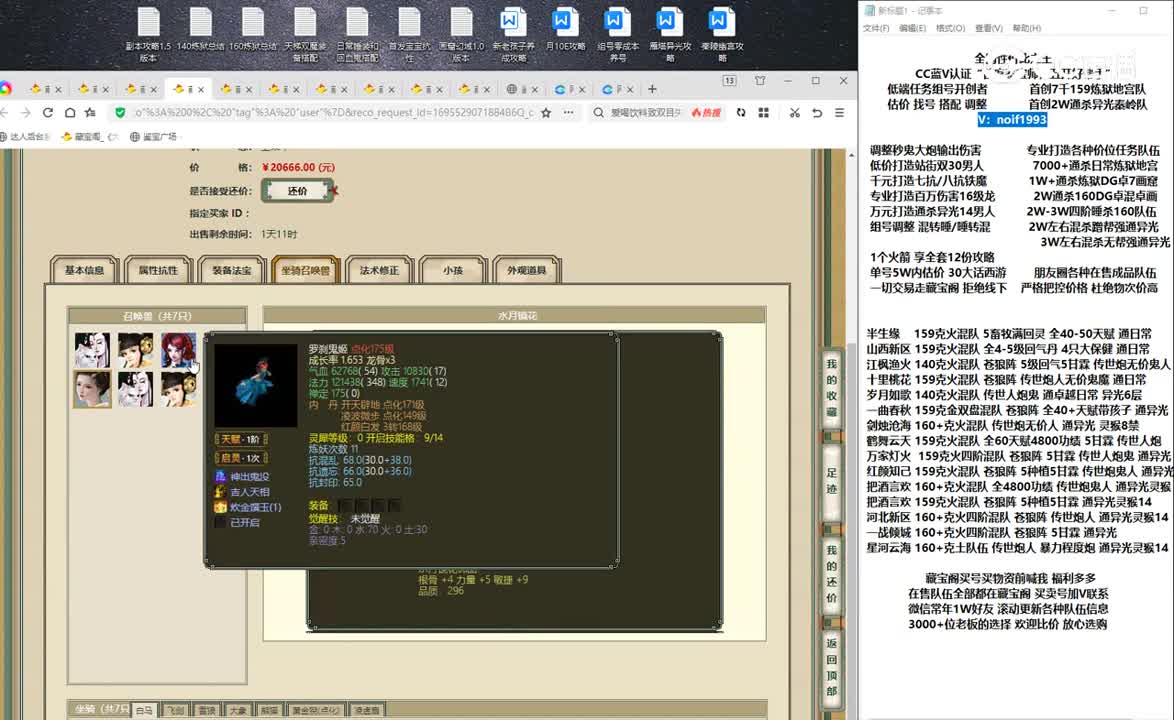Click the 炊金馔玉(1) skill icon
The image size is (1174, 720).
(x=220, y=507)
